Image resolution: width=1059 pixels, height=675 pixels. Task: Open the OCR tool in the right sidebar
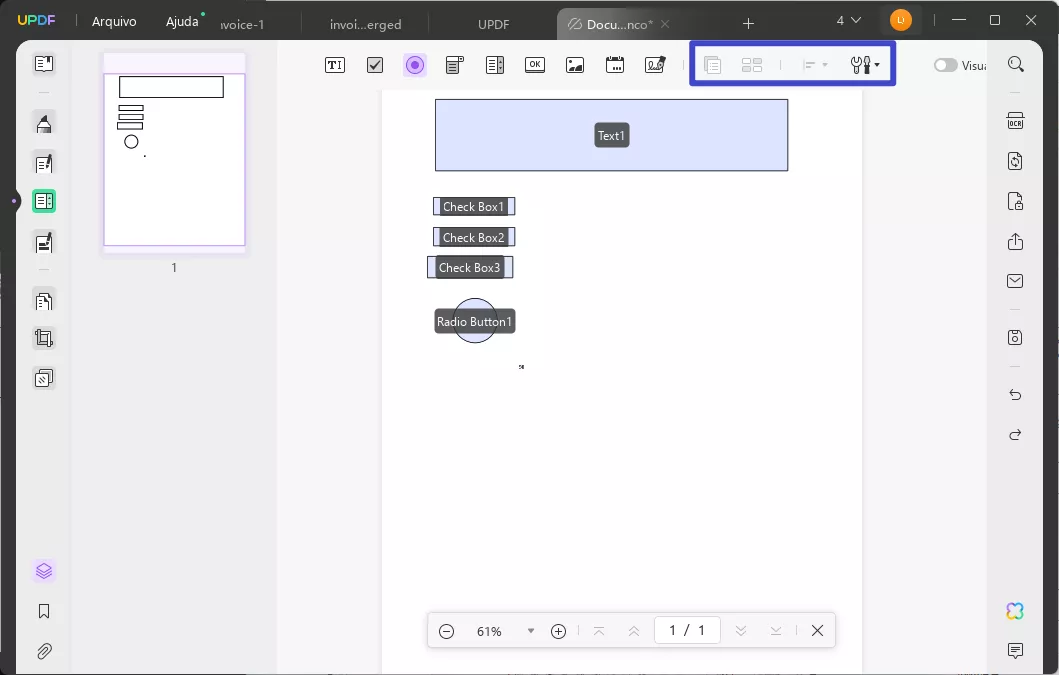[1015, 120]
